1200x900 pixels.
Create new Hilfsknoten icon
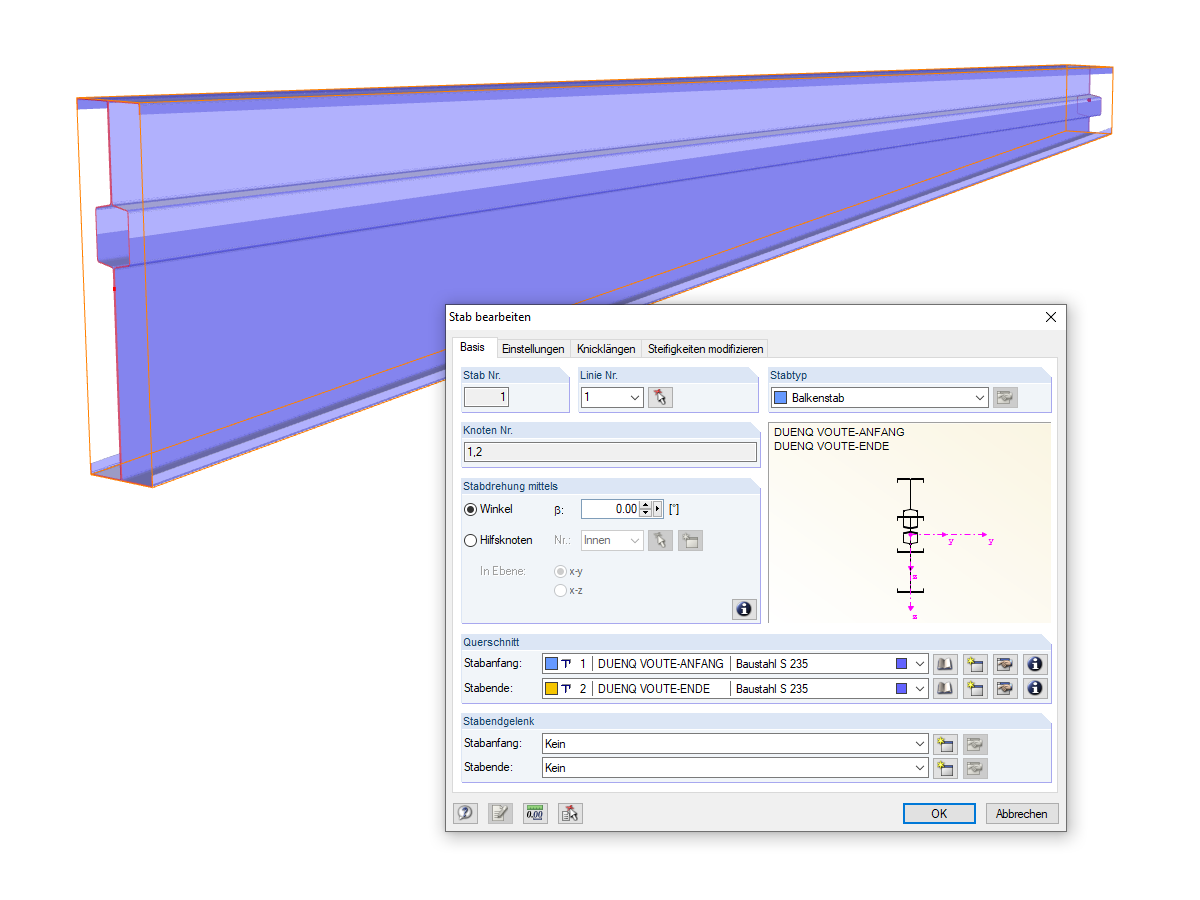(690, 540)
